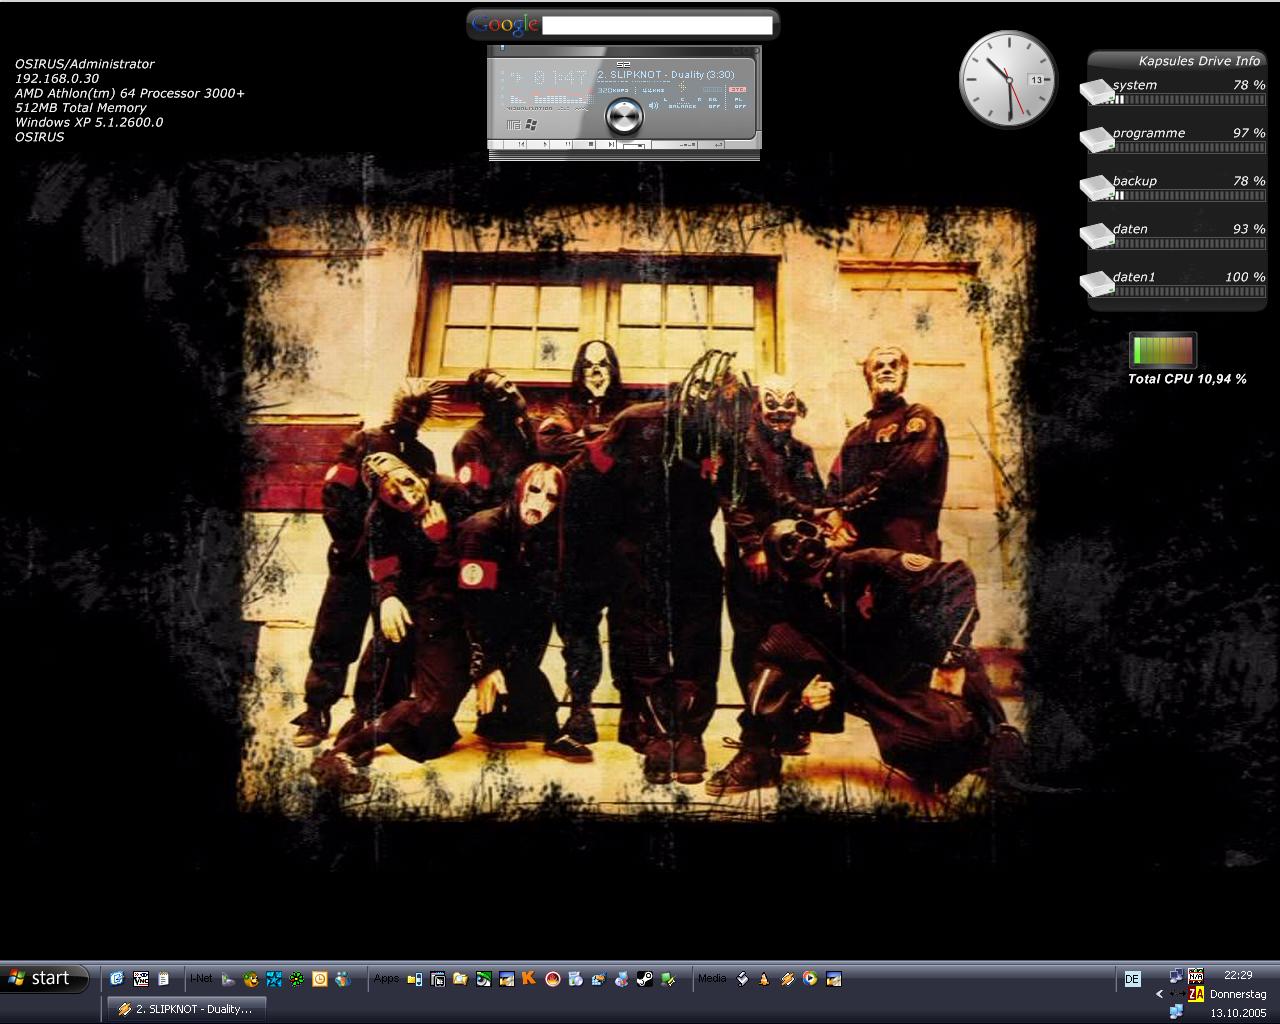Toggle the PL OFF playlist switch in Winamp
The width and height of the screenshot is (1280, 1024).
pyautogui.click(x=741, y=102)
